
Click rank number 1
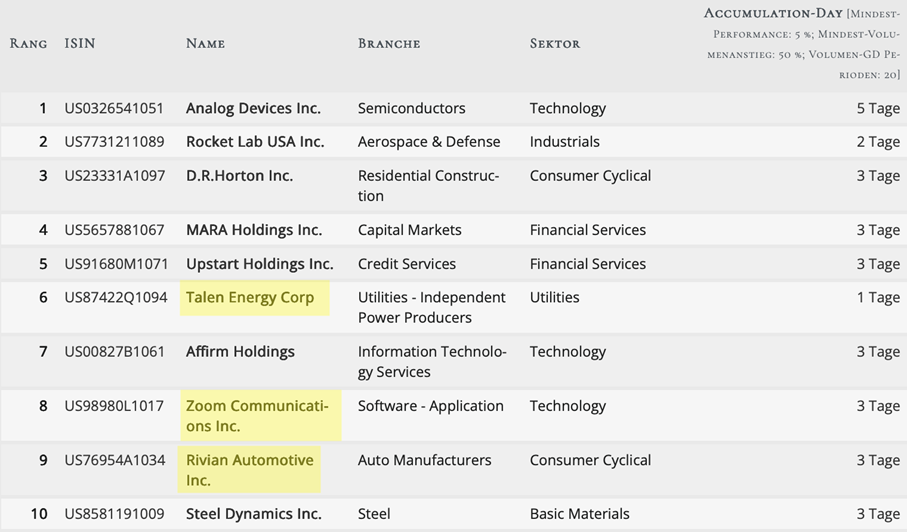43,108
